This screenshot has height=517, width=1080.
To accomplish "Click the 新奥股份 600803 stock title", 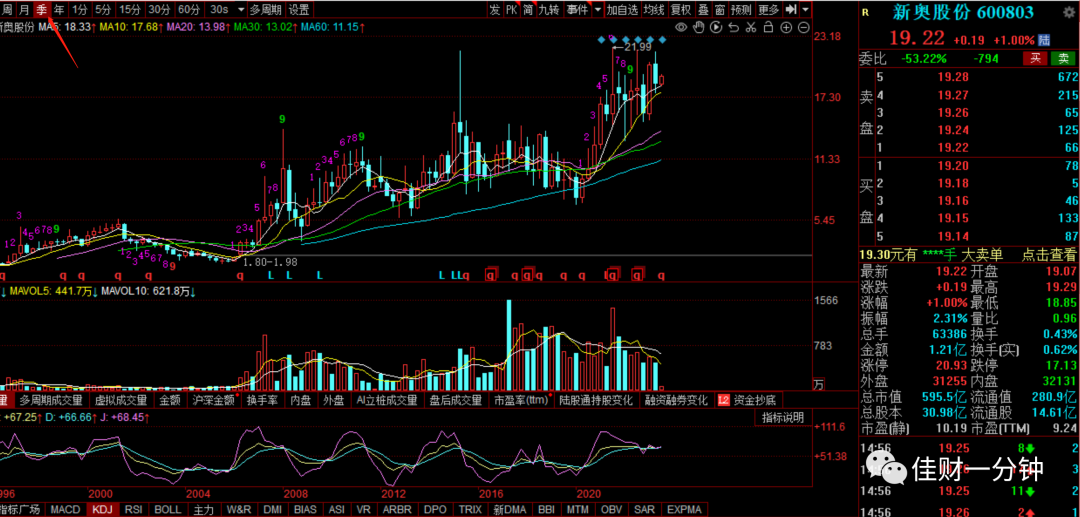I will pos(964,12).
